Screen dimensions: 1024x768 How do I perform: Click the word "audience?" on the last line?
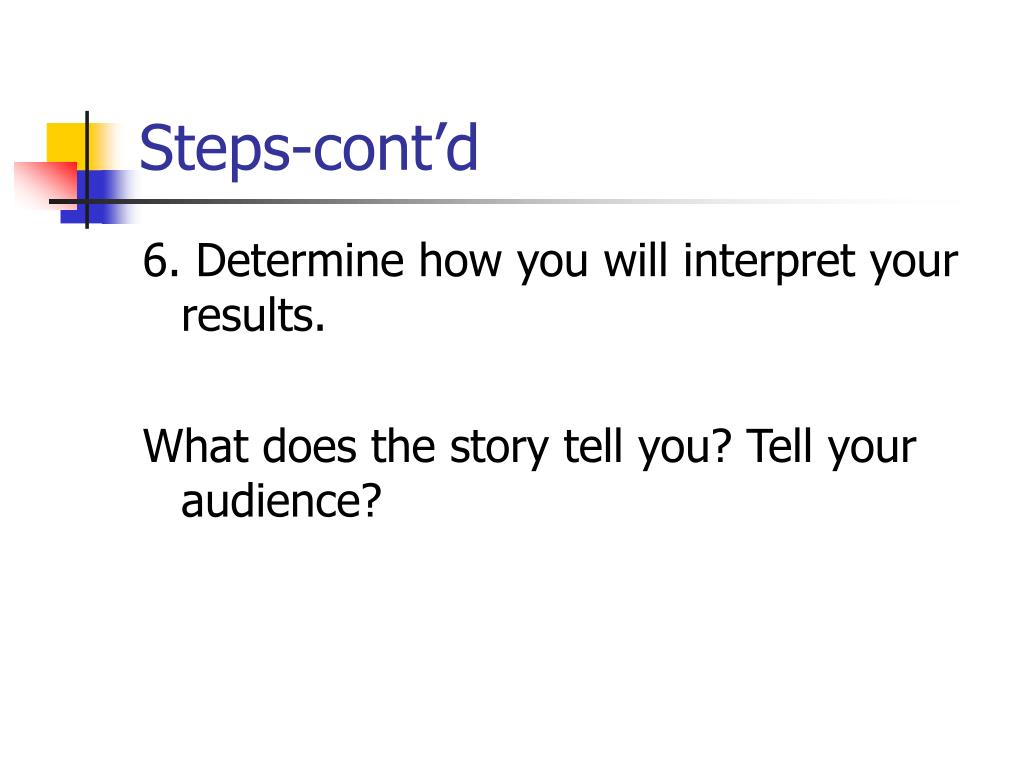[281, 502]
